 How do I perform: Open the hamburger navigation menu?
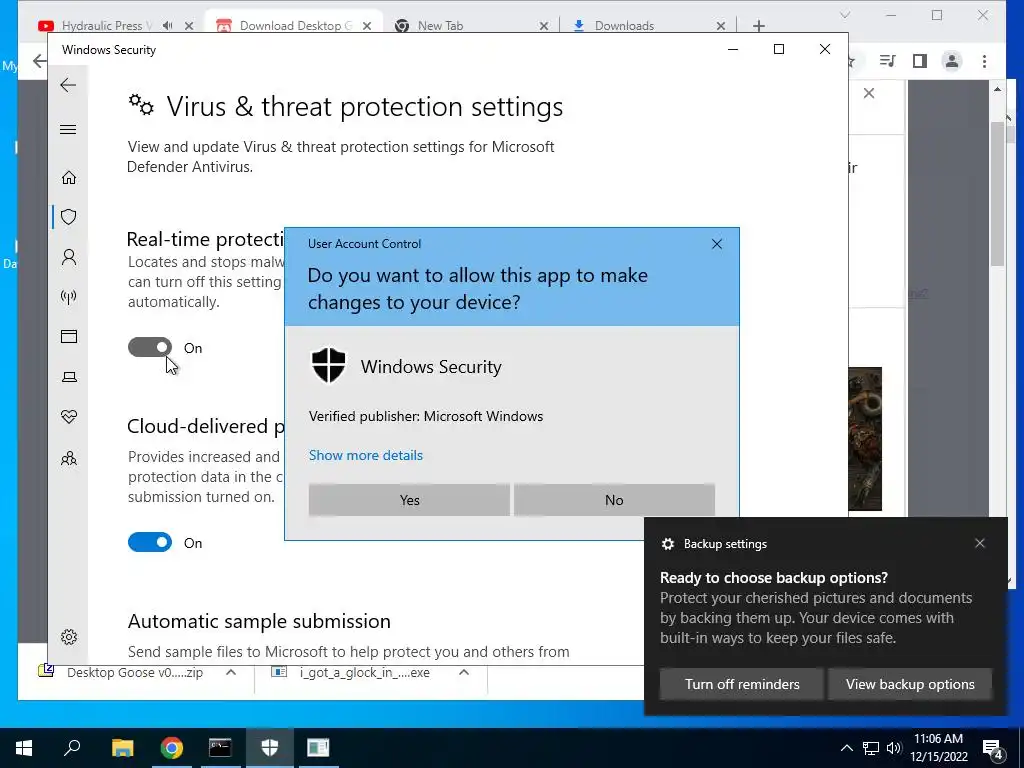click(x=68, y=129)
